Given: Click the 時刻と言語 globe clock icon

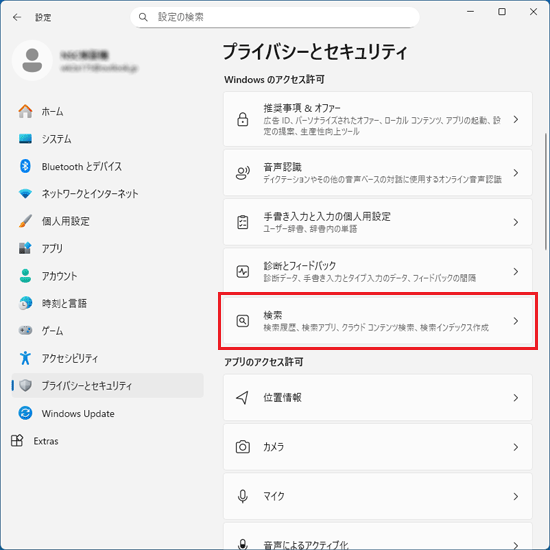Looking at the screenshot, I should (x=25, y=303).
